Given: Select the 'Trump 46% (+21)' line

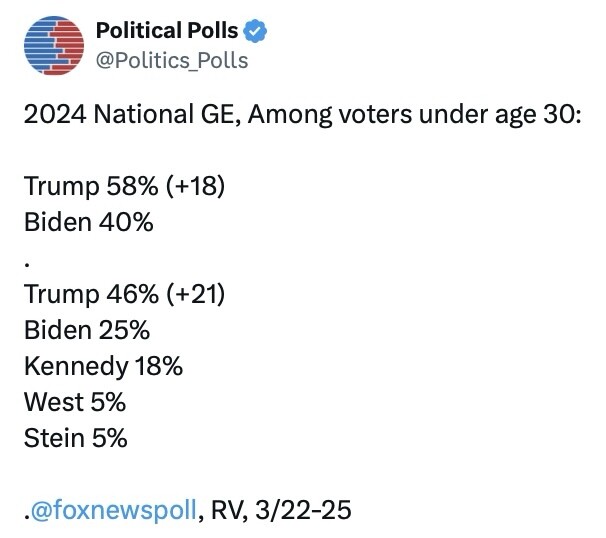Looking at the screenshot, I should [124, 294].
